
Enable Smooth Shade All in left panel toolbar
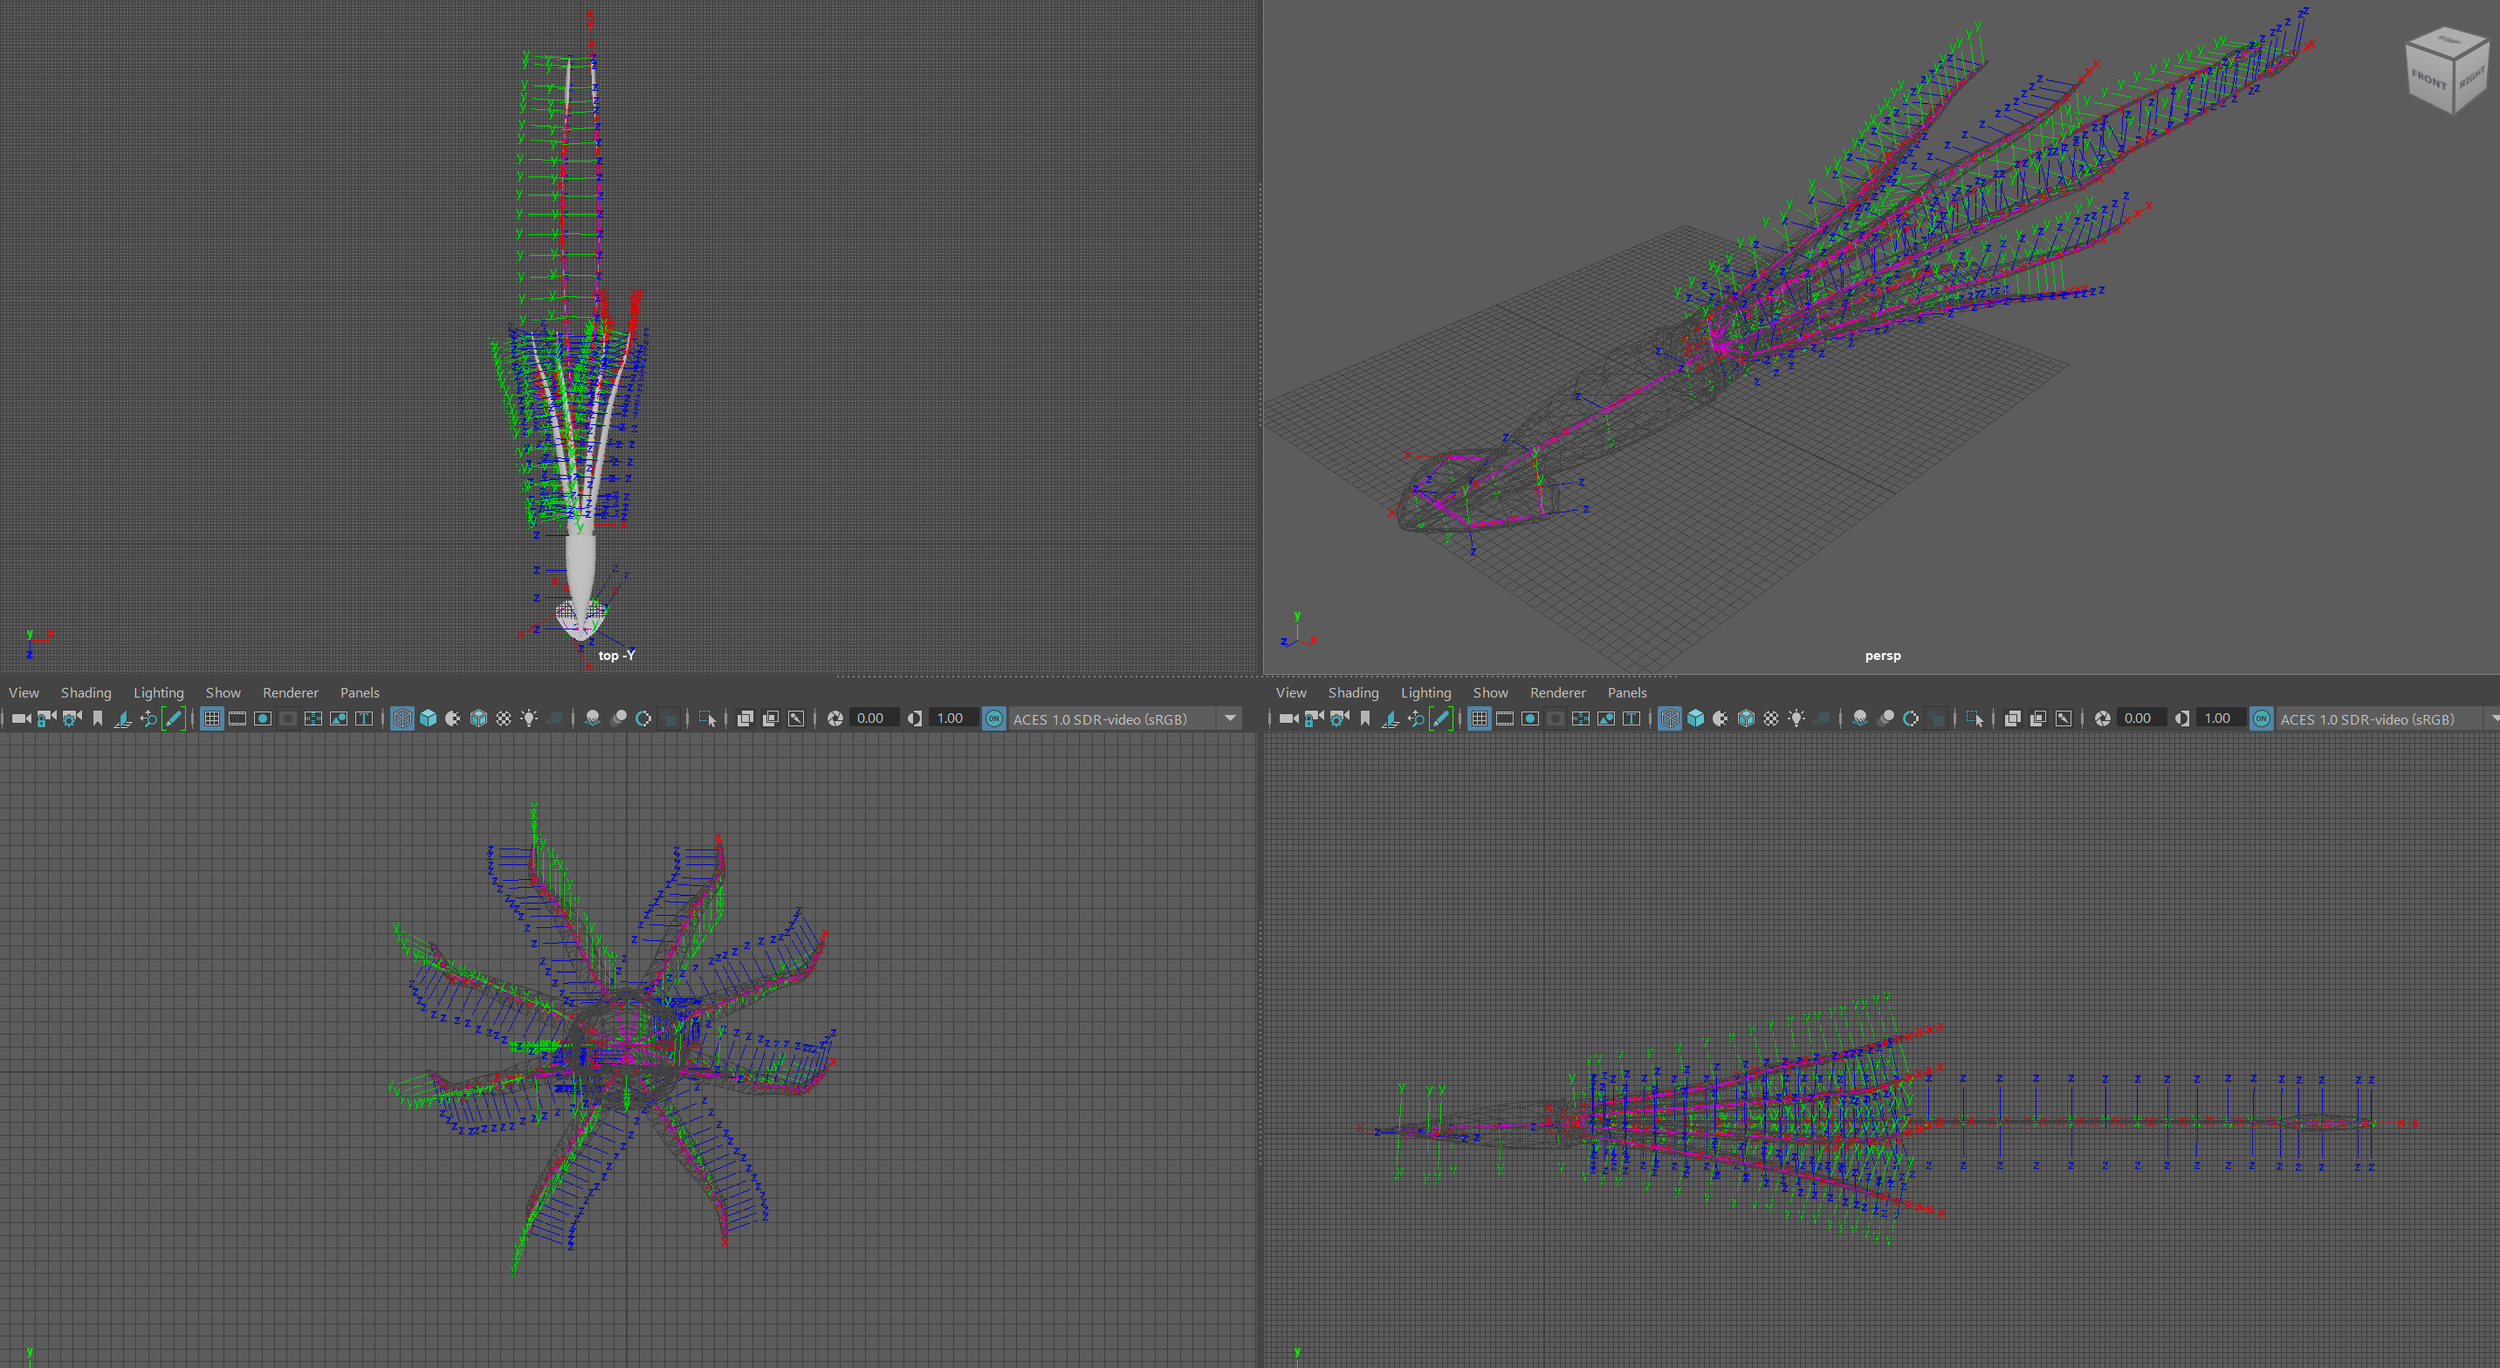click(428, 718)
